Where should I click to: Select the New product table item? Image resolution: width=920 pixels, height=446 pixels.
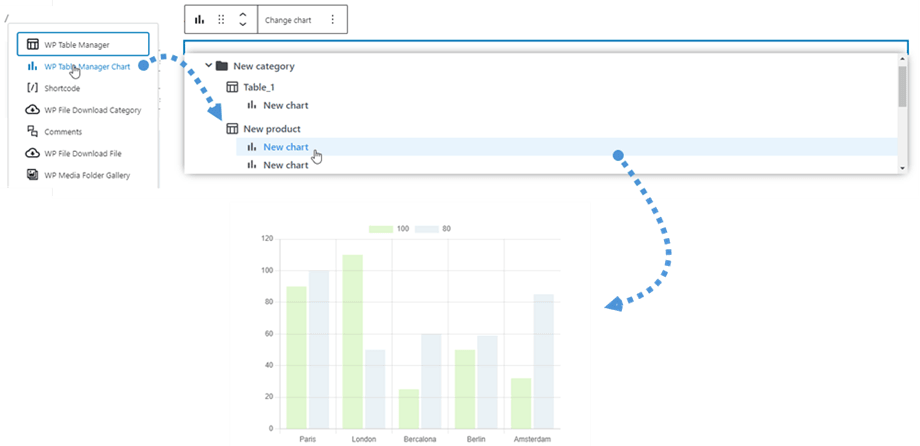[271, 129]
